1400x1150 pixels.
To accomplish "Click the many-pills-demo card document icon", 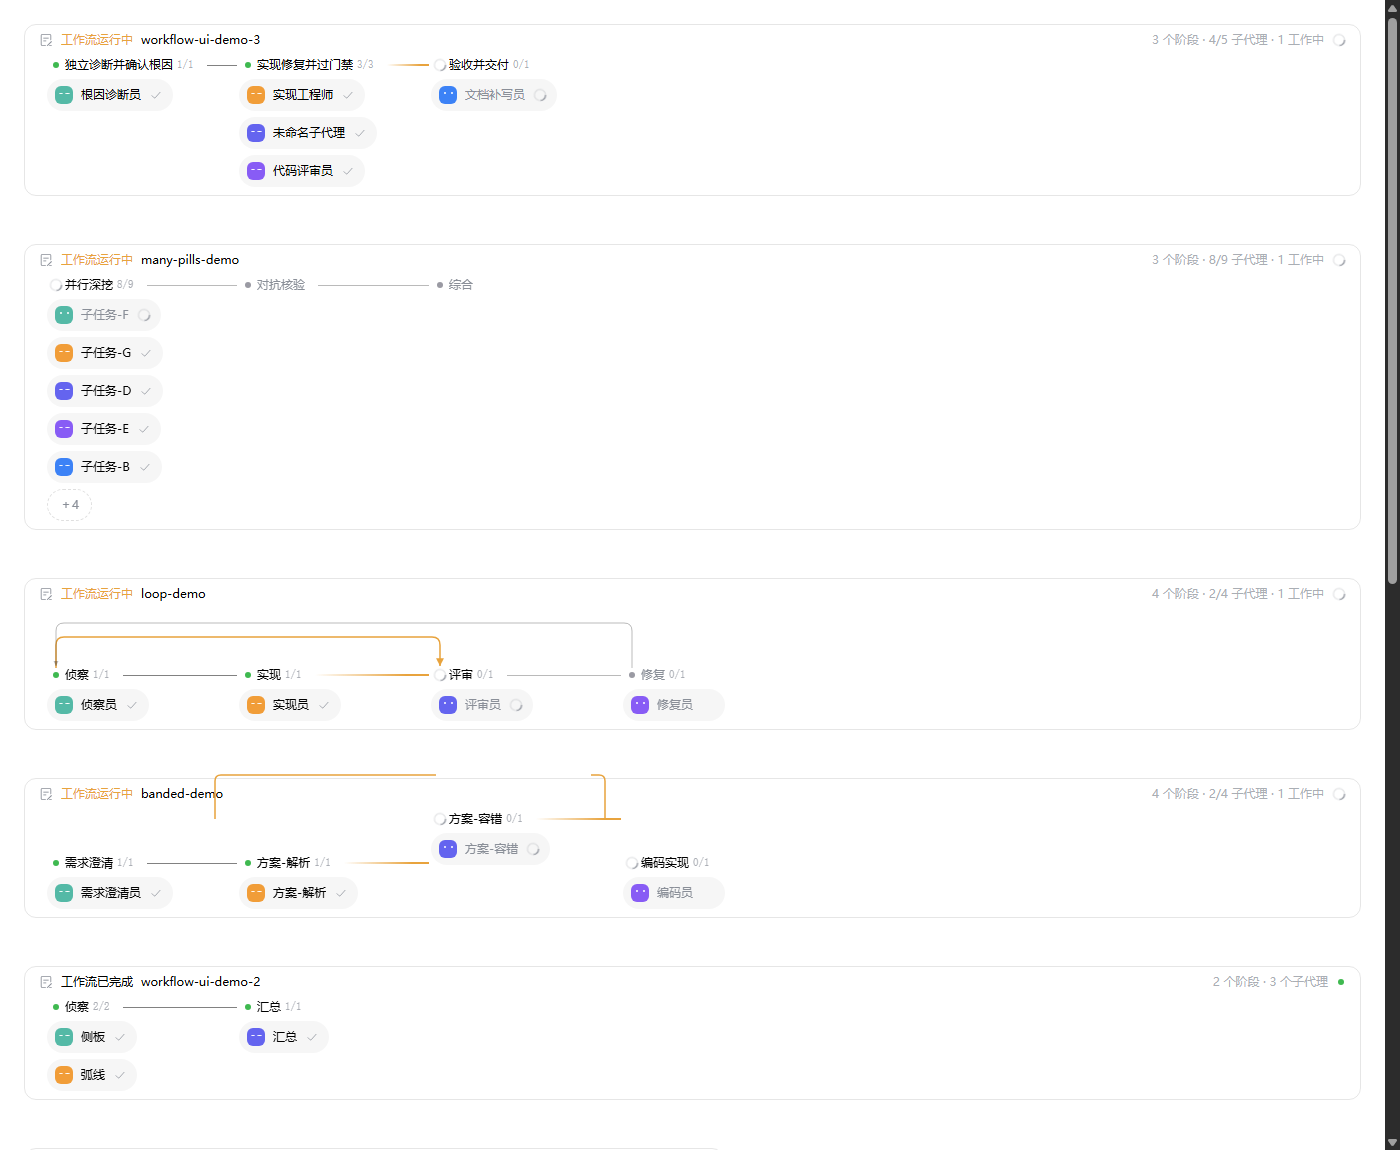I will pyautogui.click(x=46, y=260).
